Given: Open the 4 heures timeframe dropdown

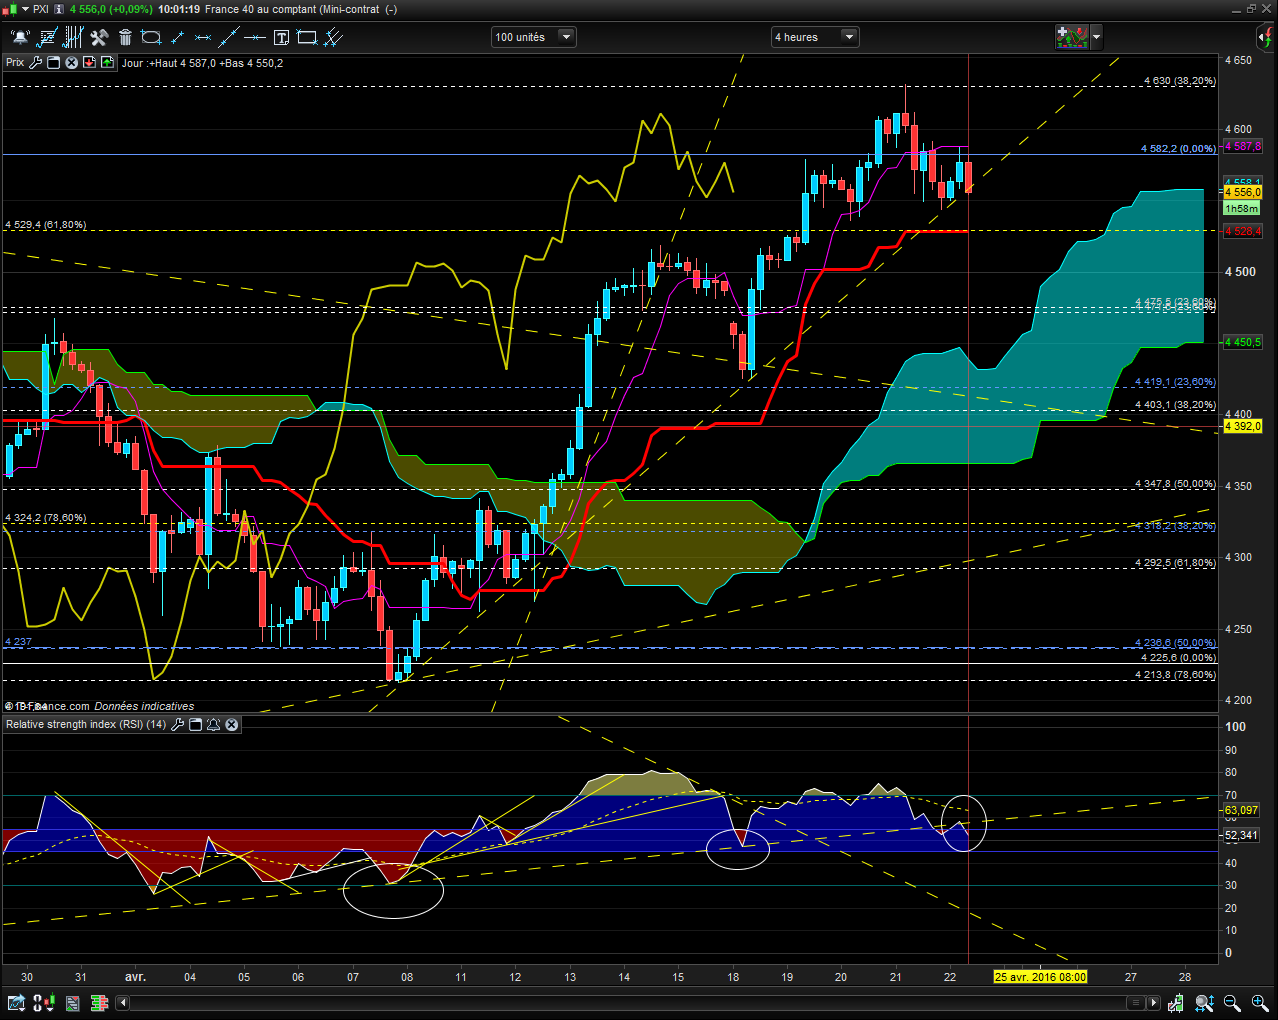Looking at the screenshot, I should [815, 37].
